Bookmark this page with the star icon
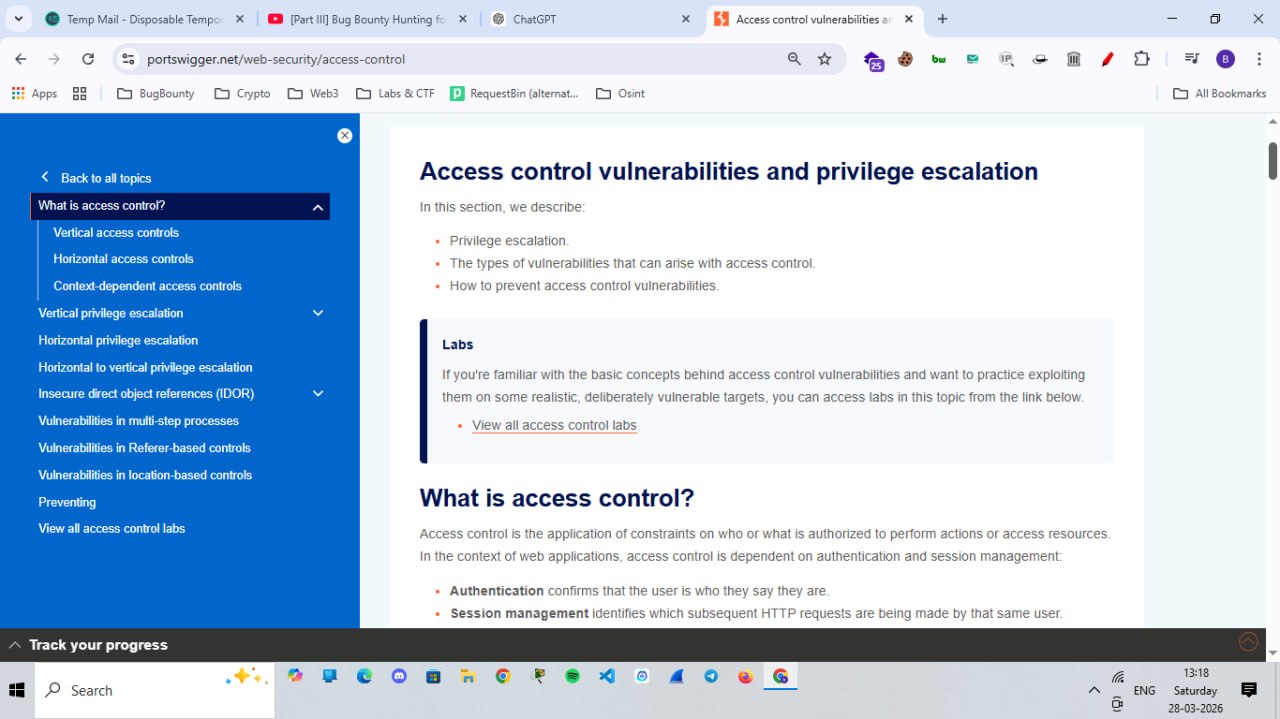This screenshot has height=719, width=1280. click(824, 59)
